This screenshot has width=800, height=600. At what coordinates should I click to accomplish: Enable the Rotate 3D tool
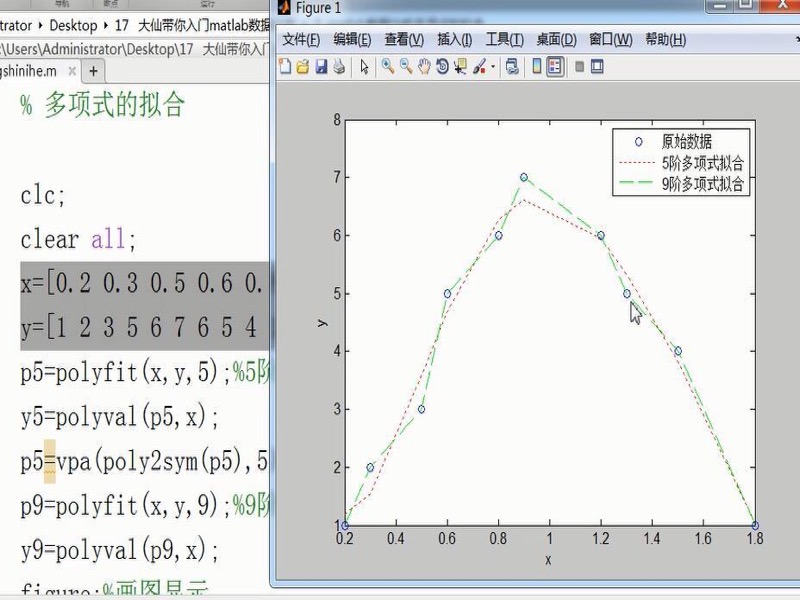pos(442,66)
